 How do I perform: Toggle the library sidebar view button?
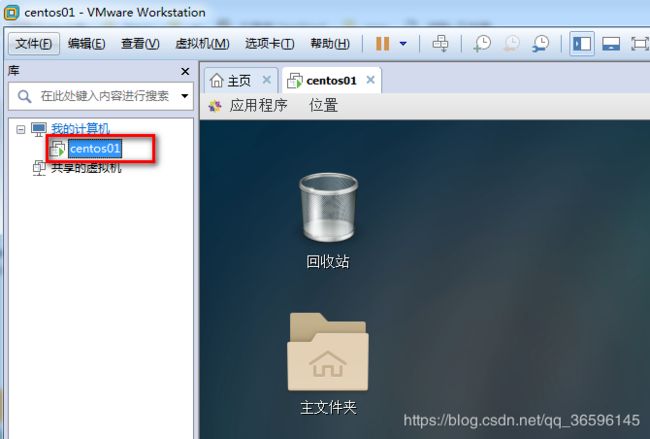coord(582,44)
